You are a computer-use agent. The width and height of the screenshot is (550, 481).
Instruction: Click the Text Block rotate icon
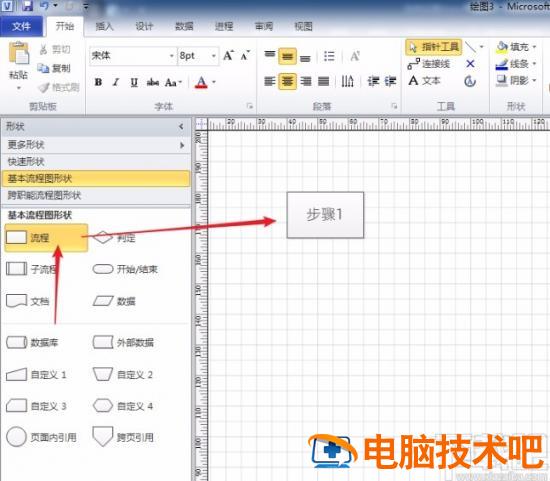[470, 81]
